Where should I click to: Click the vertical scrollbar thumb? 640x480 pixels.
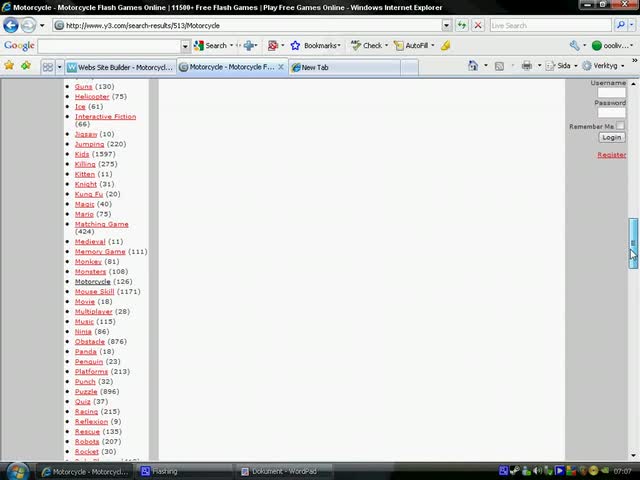tap(633, 243)
